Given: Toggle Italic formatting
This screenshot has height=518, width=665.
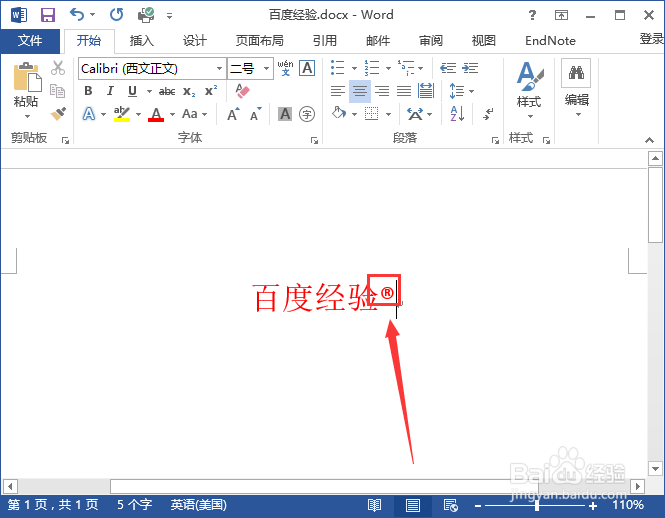Looking at the screenshot, I should [x=110, y=91].
